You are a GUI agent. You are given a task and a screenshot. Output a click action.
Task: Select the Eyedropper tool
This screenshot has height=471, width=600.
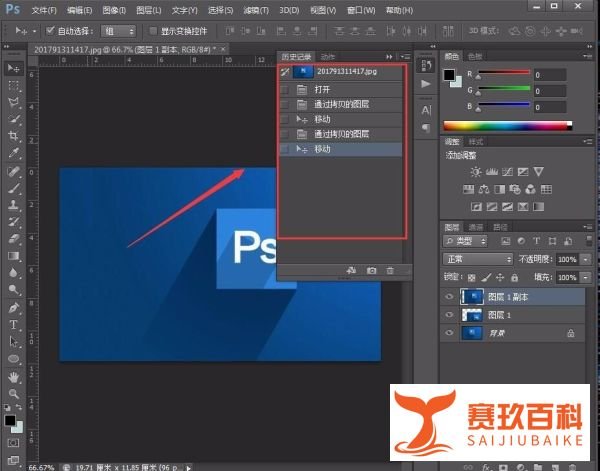(x=13, y=153)
